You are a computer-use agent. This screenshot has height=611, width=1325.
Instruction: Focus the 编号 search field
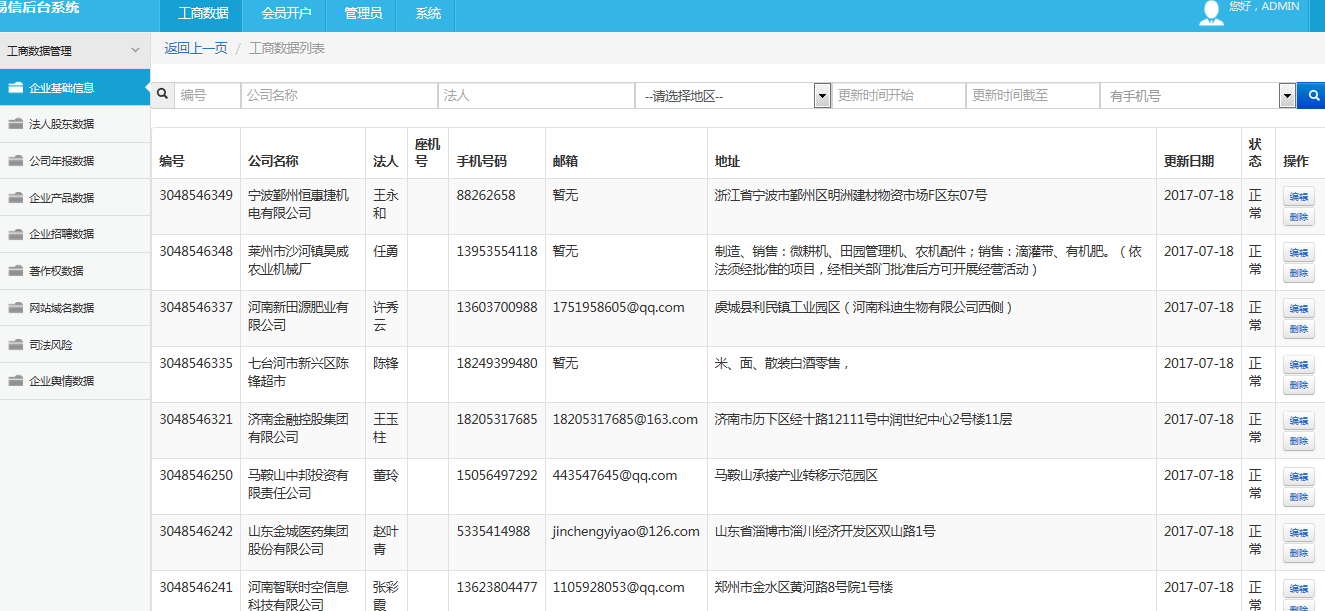click(207, 96)
